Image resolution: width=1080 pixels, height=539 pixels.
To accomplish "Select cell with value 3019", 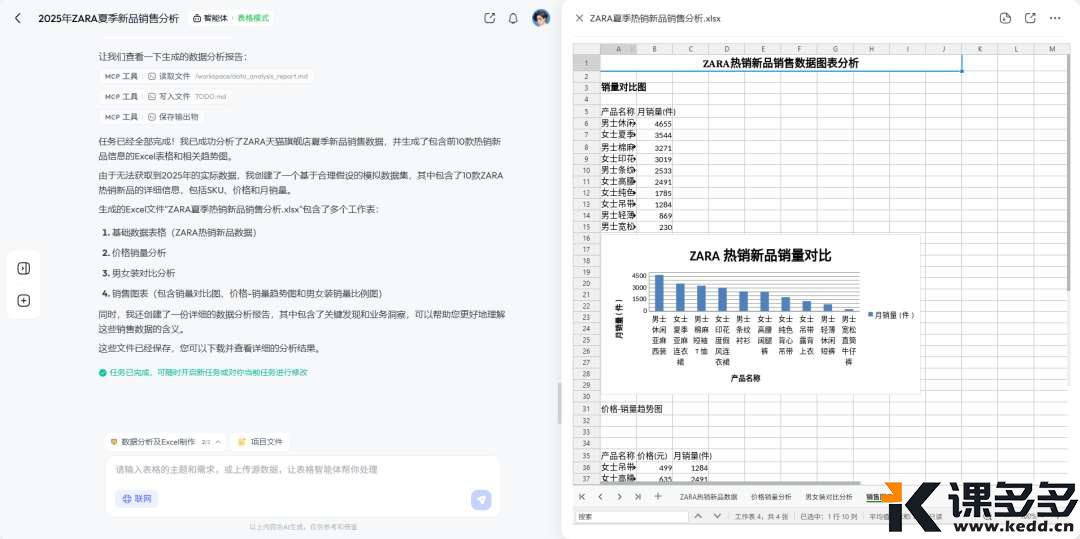I will click(x=654, y=159).
